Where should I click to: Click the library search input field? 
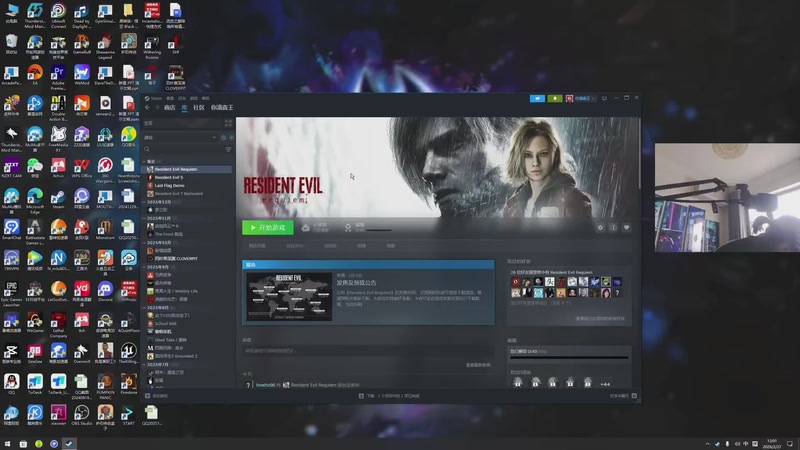187,149
